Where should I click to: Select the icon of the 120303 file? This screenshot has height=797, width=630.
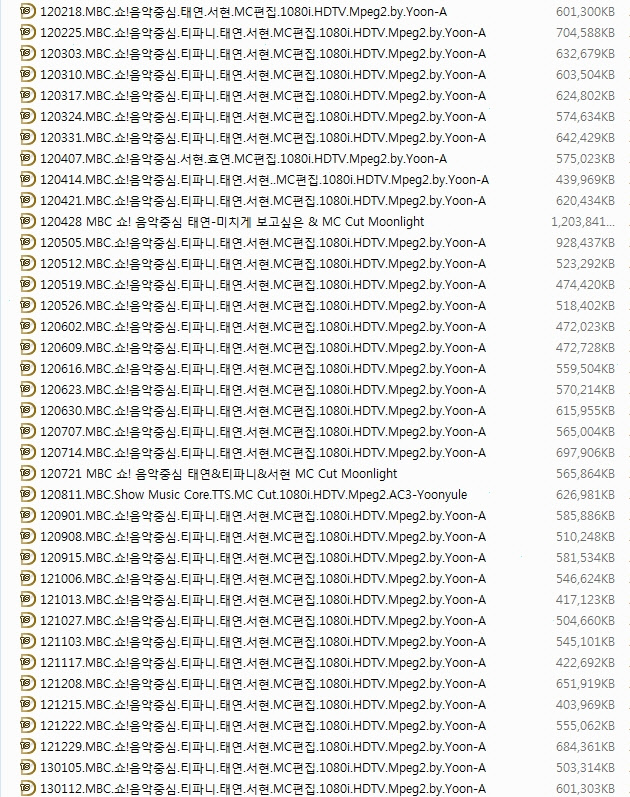coord(28,53)
